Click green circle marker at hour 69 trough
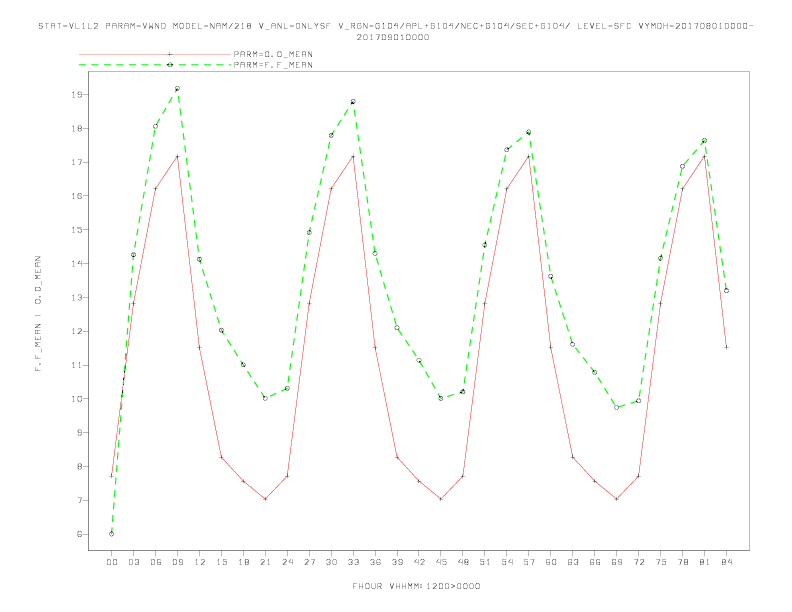This screenshot has width=792, height=612. [x=617, y=407]
